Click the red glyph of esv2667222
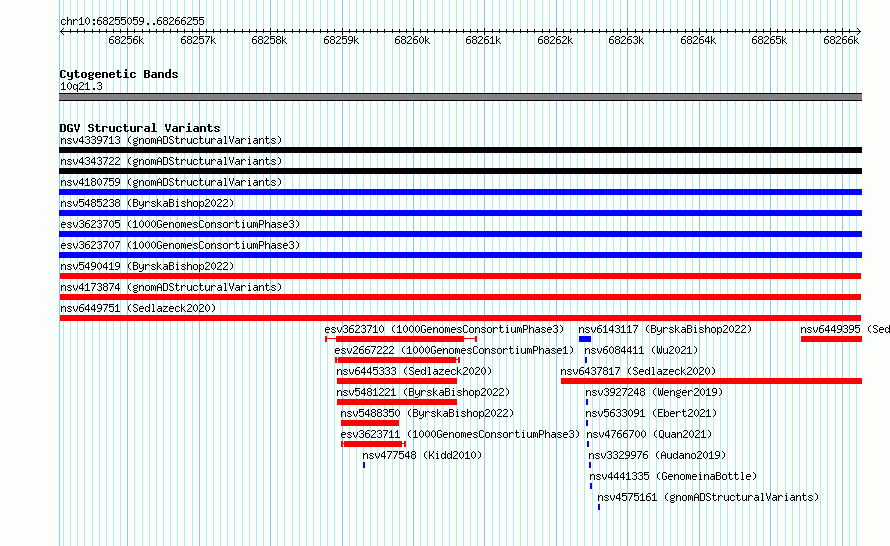 pyautogui.click(x=397, y=360)
